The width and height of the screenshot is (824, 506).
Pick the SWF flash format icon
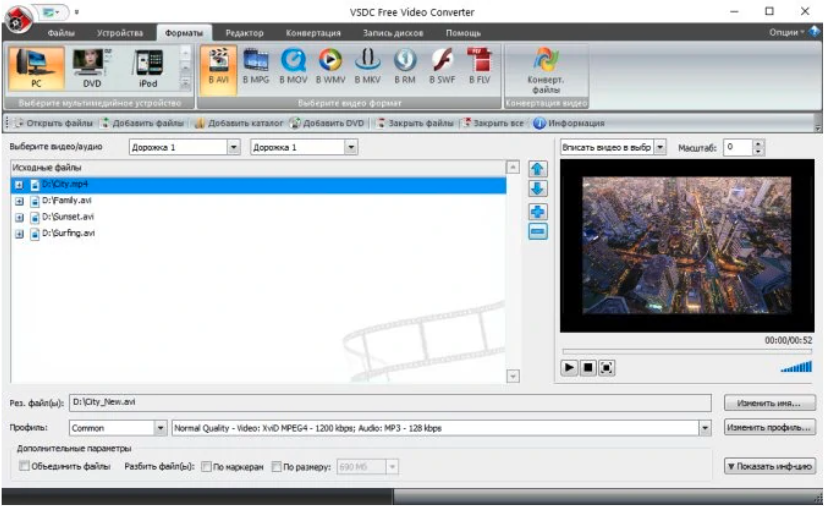[x=441, y=65]
